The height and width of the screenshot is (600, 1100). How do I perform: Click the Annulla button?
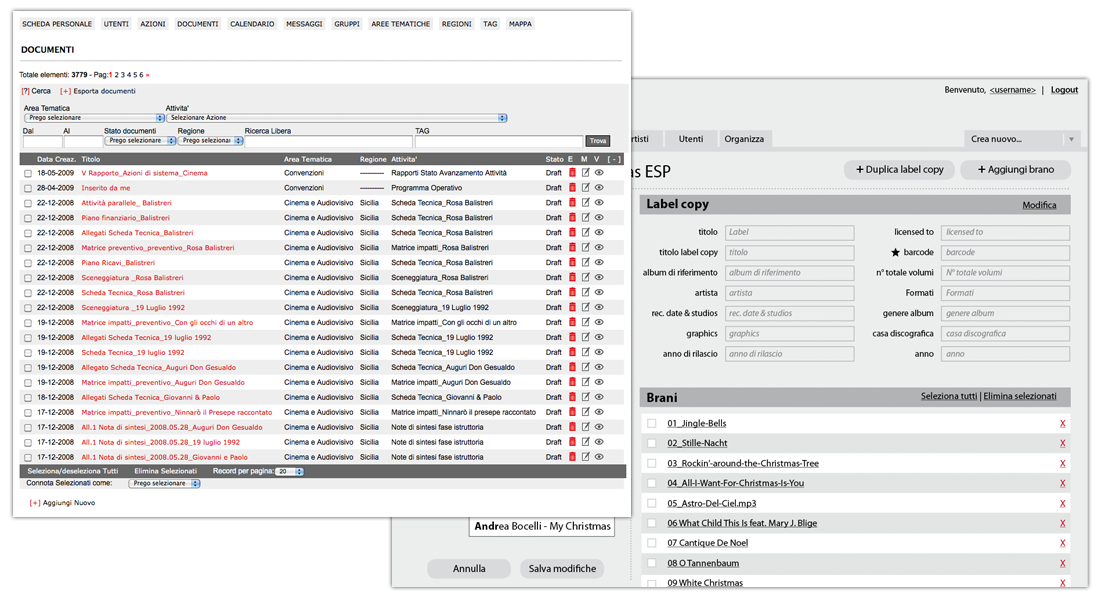point(469,568)
